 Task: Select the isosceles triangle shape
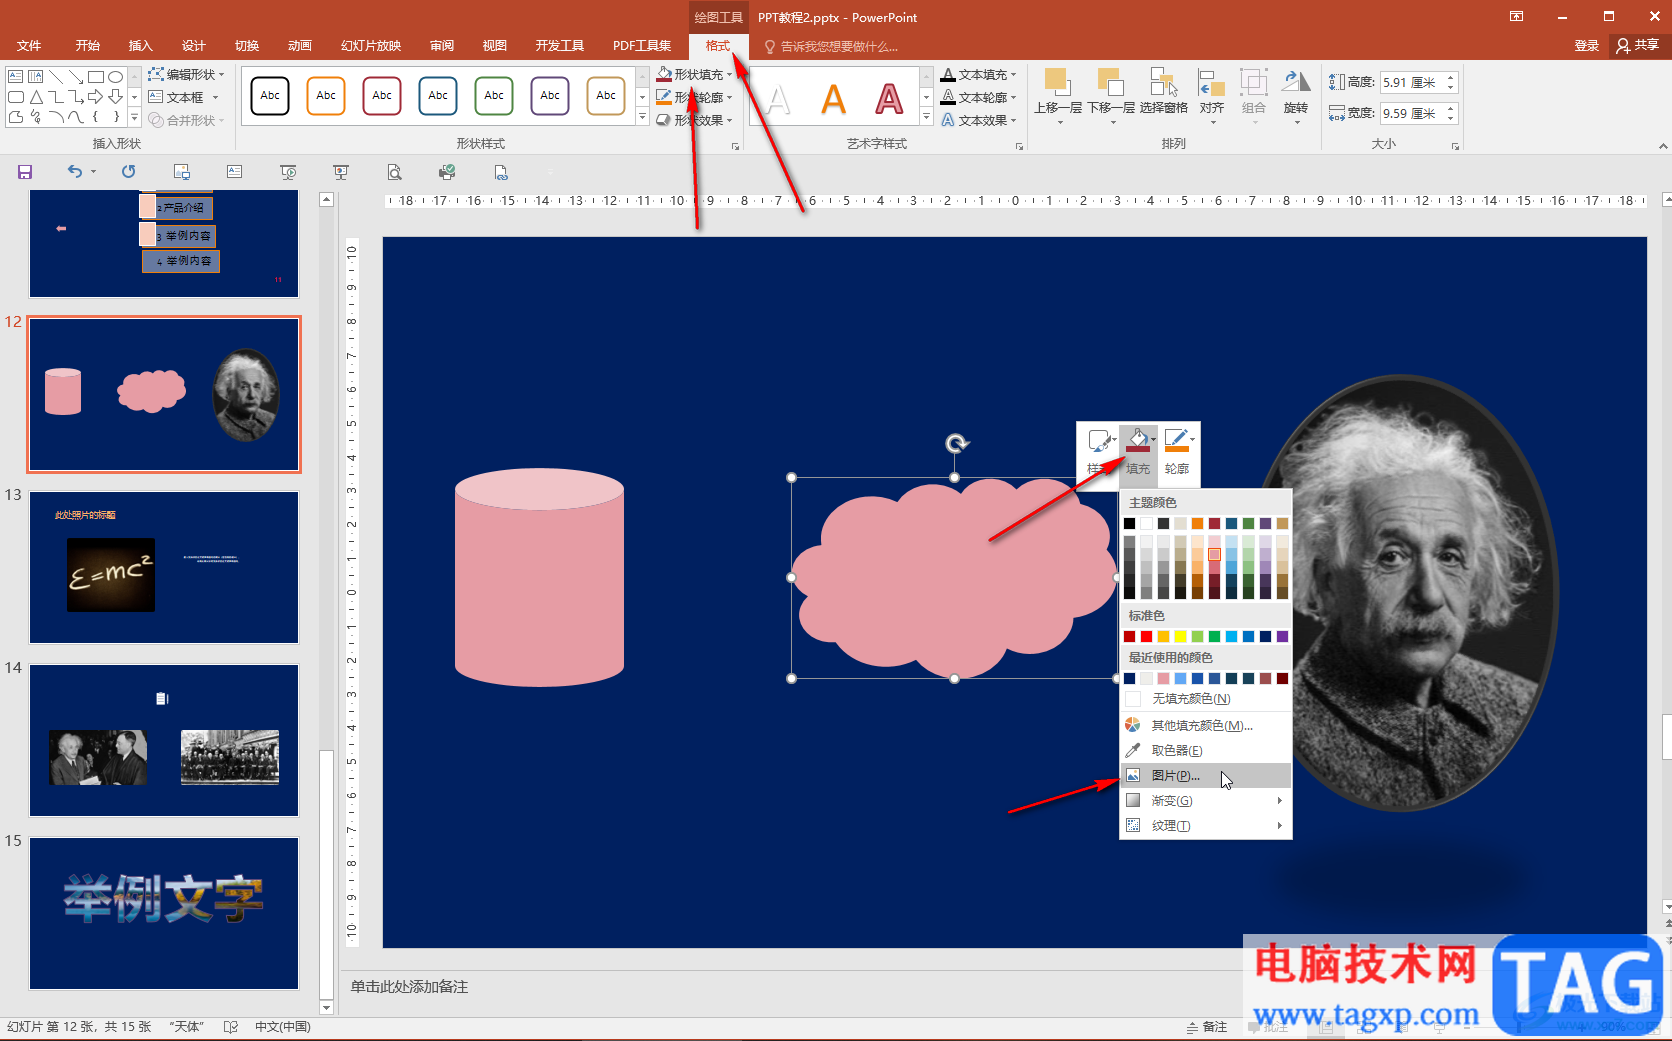pos(36,97)
